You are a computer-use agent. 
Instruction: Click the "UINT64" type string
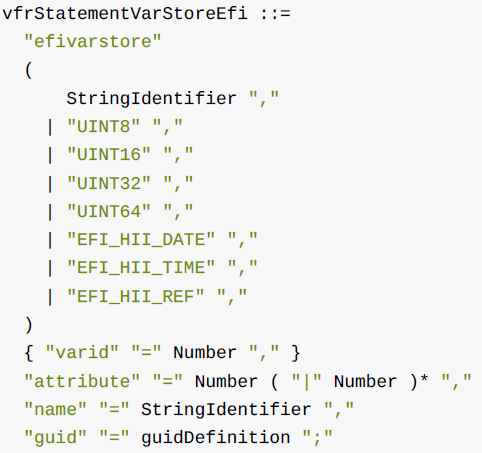point(109,212)
